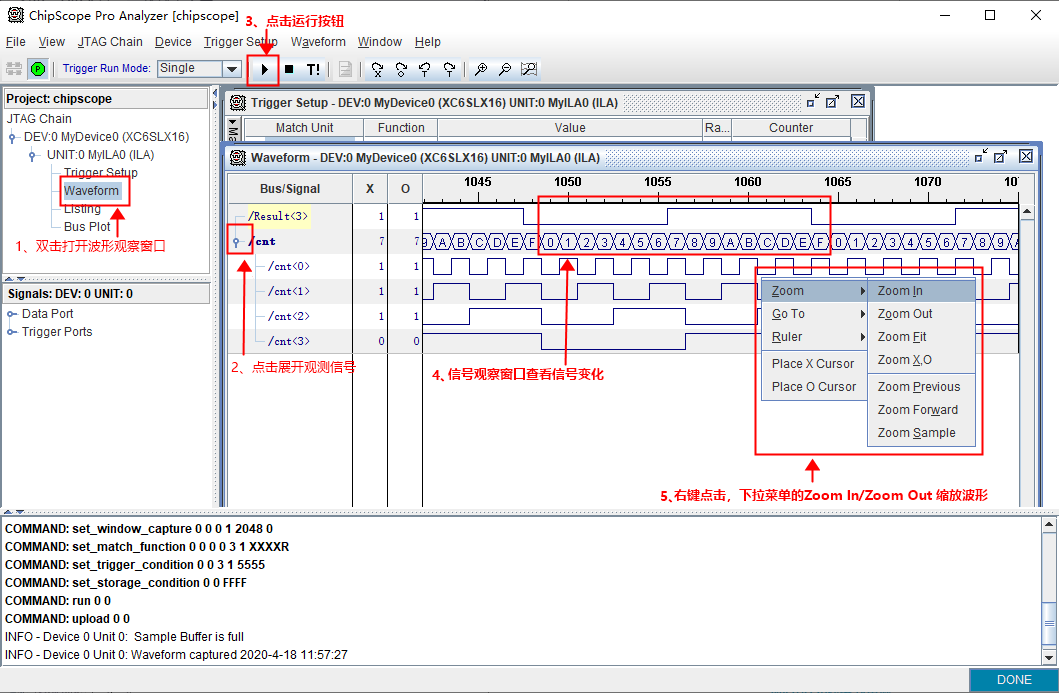Screen dimensions: 1059x693
Task: Select Listing in the project tree
Action: tap(82, 209)
